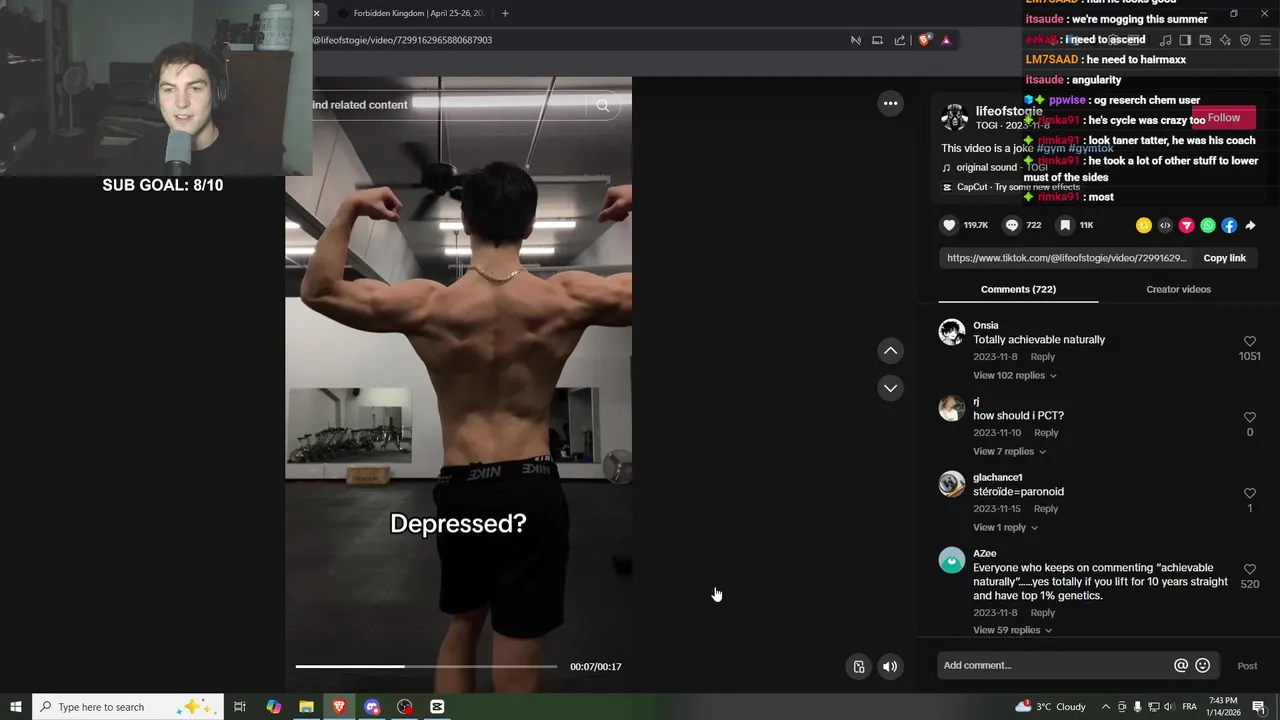Viewport: 1280px width, 720px height.
Task: Open a new browser tab with plus
Action: pos(505,13)
